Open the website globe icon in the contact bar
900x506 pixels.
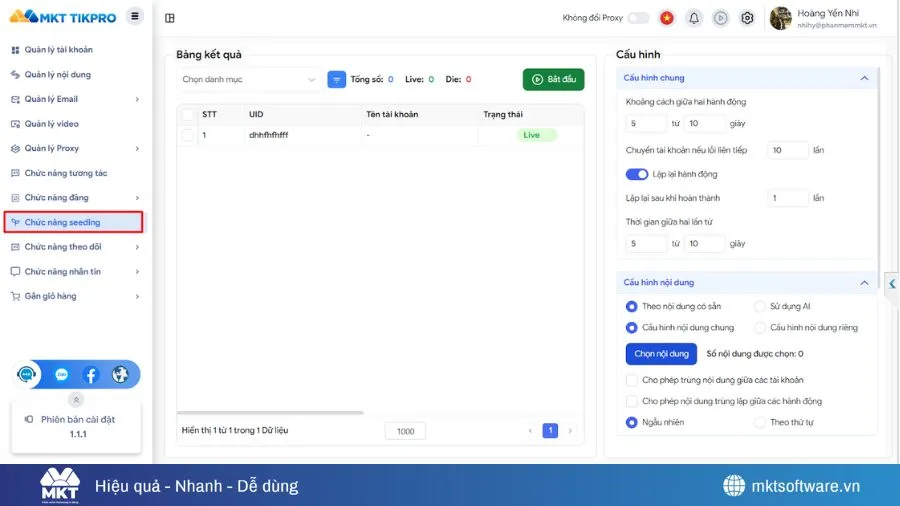[x=120, y=375]
